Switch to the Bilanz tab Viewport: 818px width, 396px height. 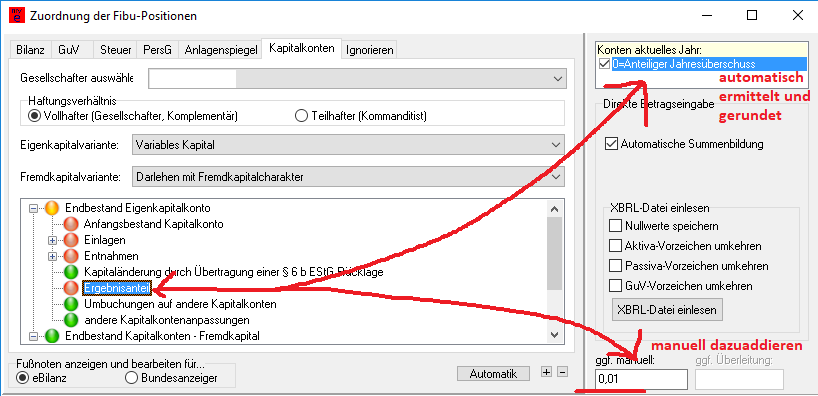tap(31, 50)
